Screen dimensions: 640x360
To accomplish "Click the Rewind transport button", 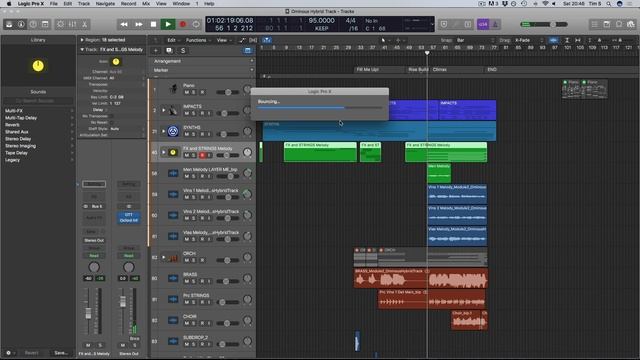I will tap(124, 24).
